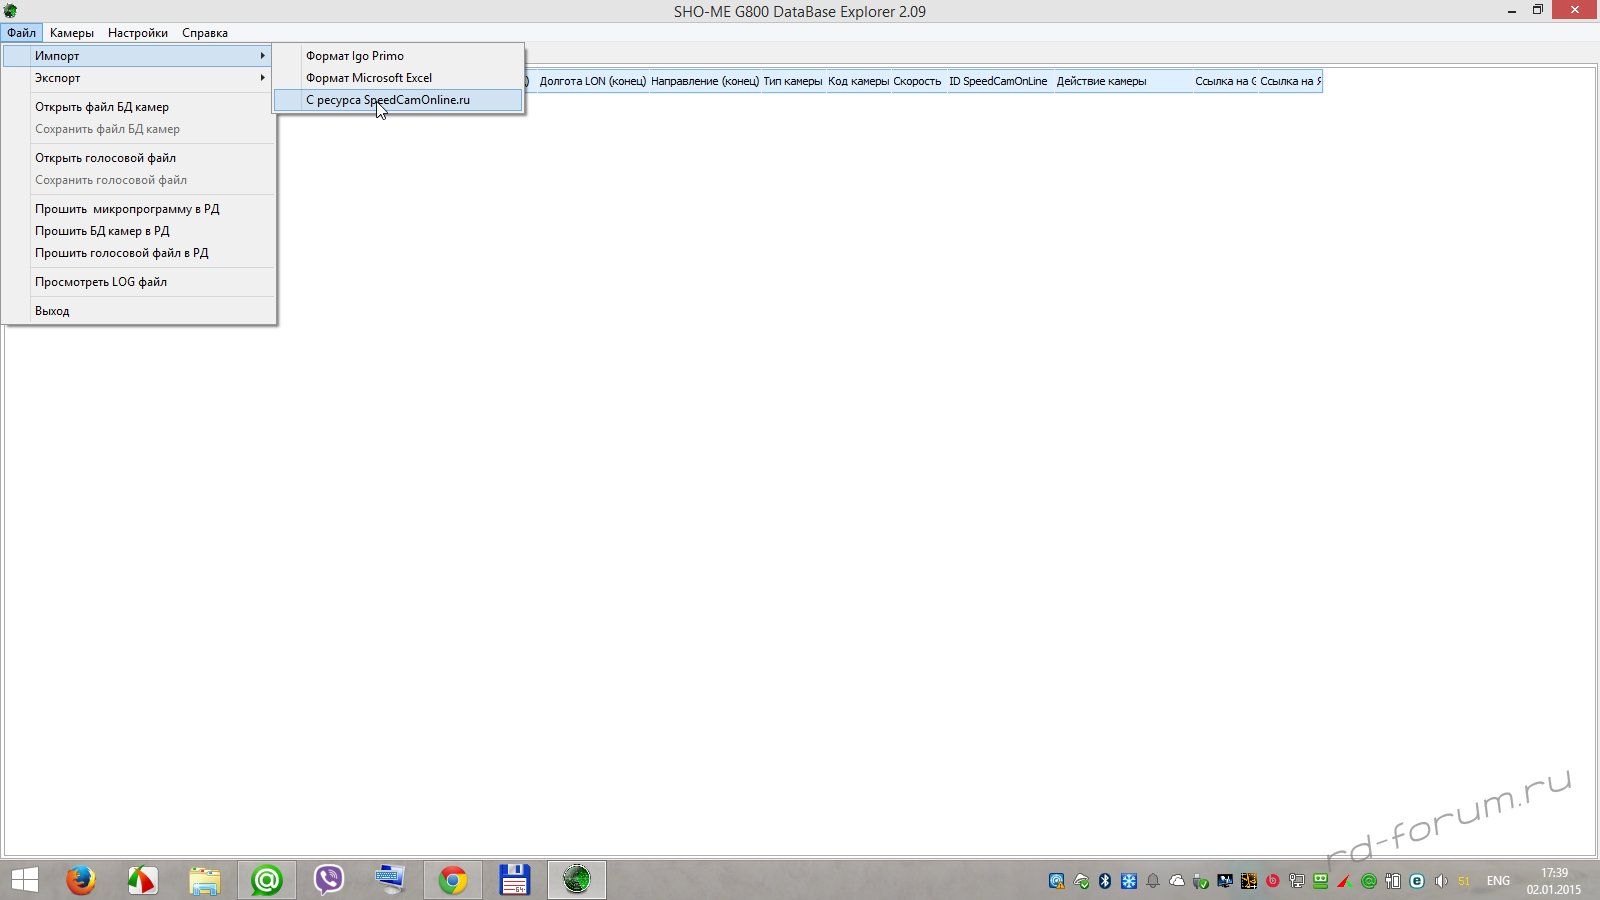Image resolution: width=1600 pixels, height=900 pixels.
Task: Click the battery power plug tray icon
Action: (x=1393, y=881)
